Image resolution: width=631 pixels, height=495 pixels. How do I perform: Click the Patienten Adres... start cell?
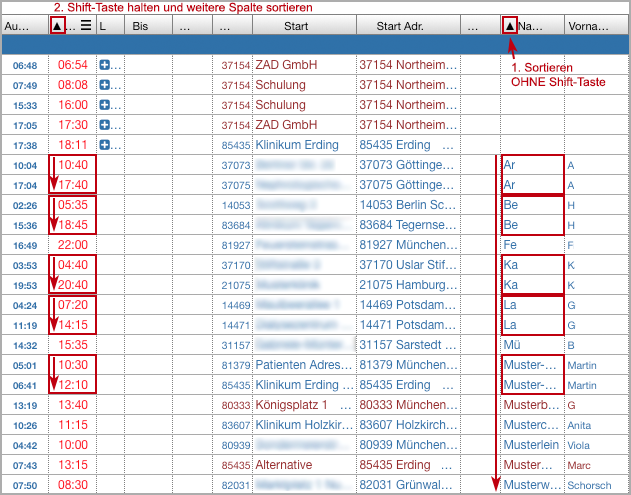tap(304, 365)
